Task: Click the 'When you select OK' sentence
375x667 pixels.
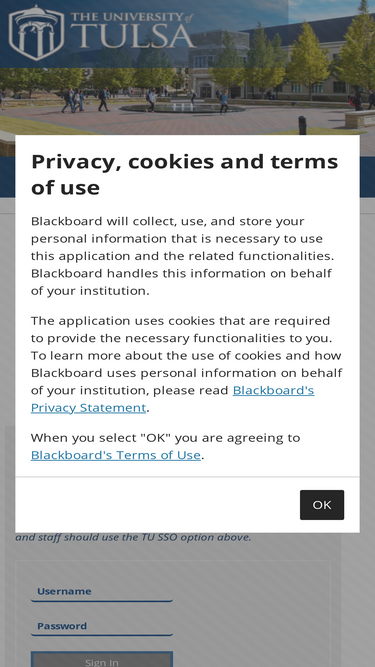Action: [165, 446]
